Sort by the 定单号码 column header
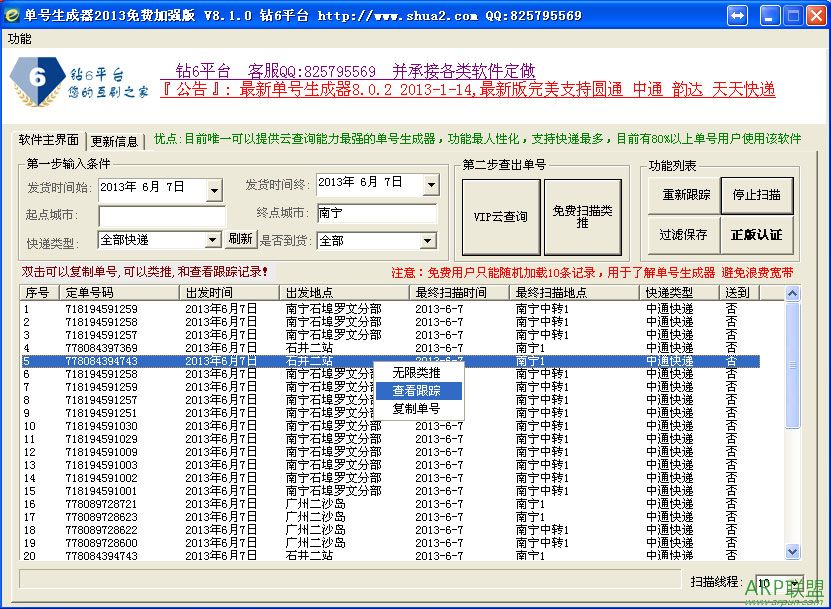Viewport: 831px width, 609px height. 89,293
